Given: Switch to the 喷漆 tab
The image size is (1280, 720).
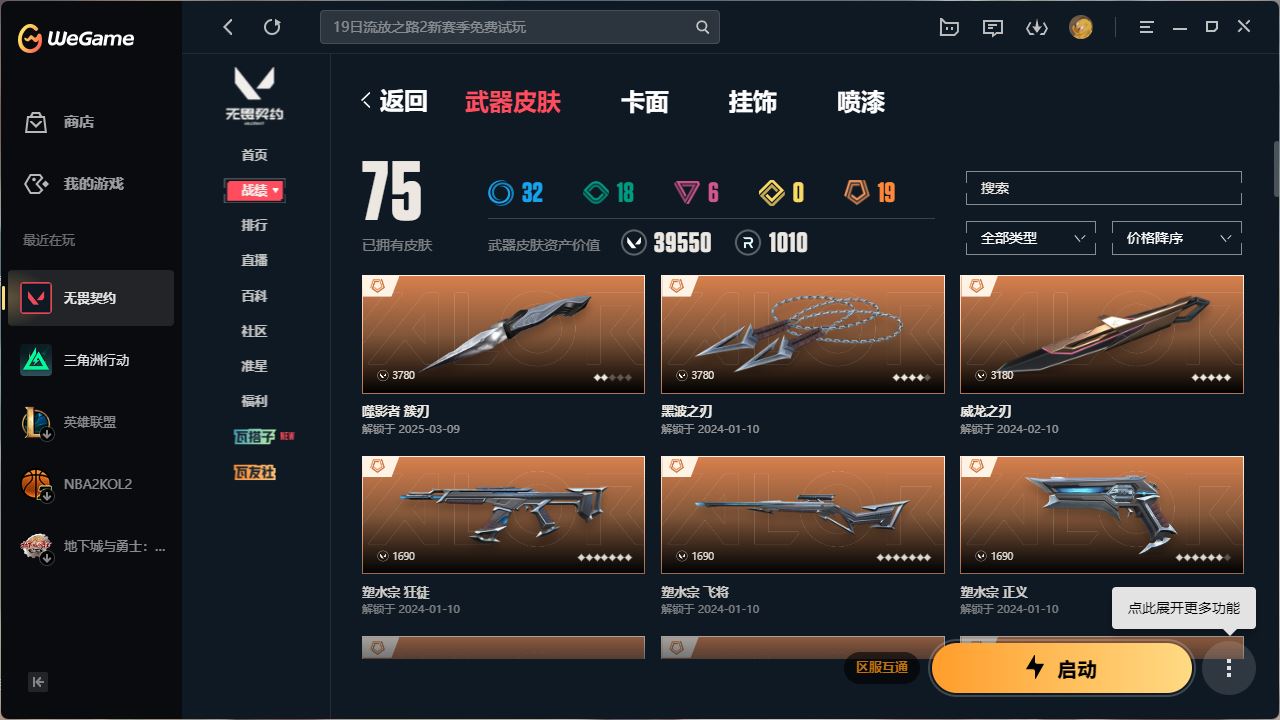Looking at the screenshot, I should (861, 102).
